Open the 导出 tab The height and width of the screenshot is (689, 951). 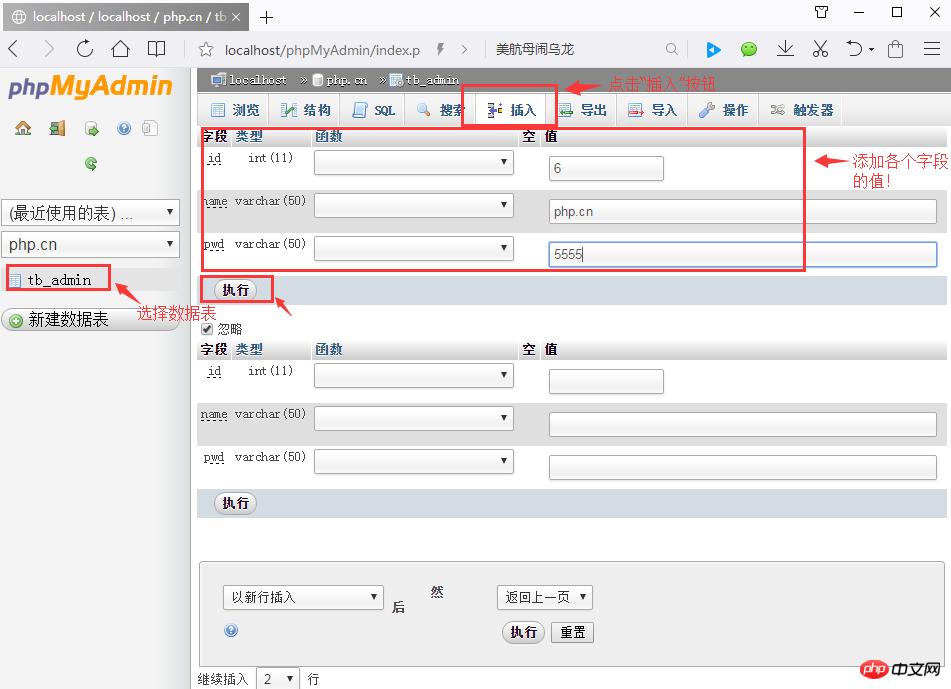click(x=582, y=110)
